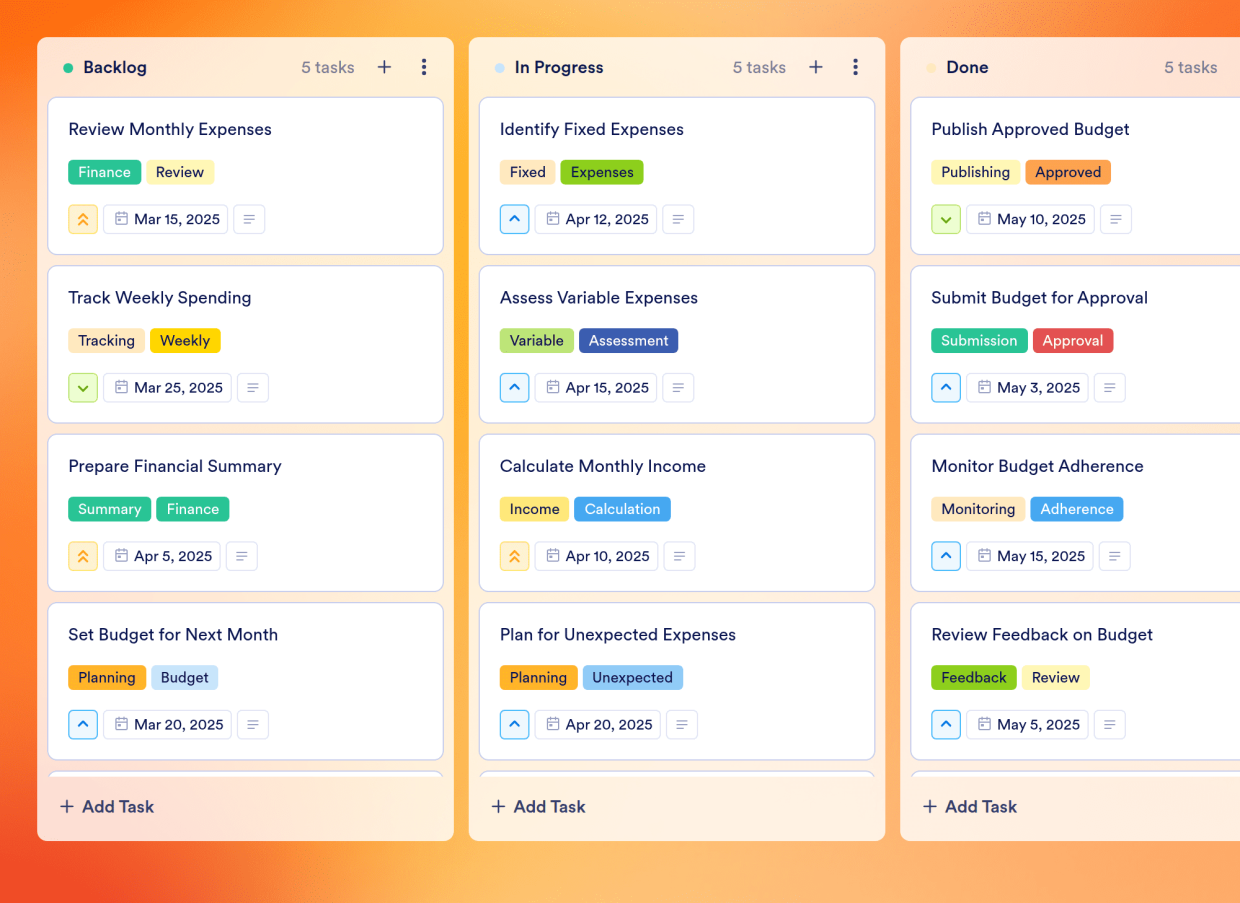
Task: Click Add Task in In Progress column
Action: pyautogui.click(x=539, y=806)
